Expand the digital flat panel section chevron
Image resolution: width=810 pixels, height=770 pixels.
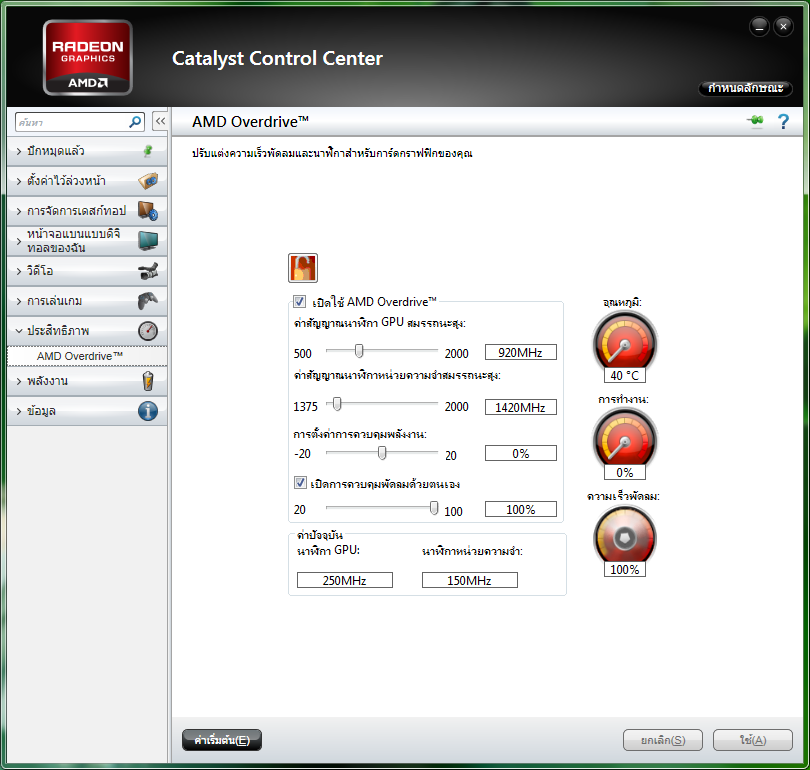point(19,241)
